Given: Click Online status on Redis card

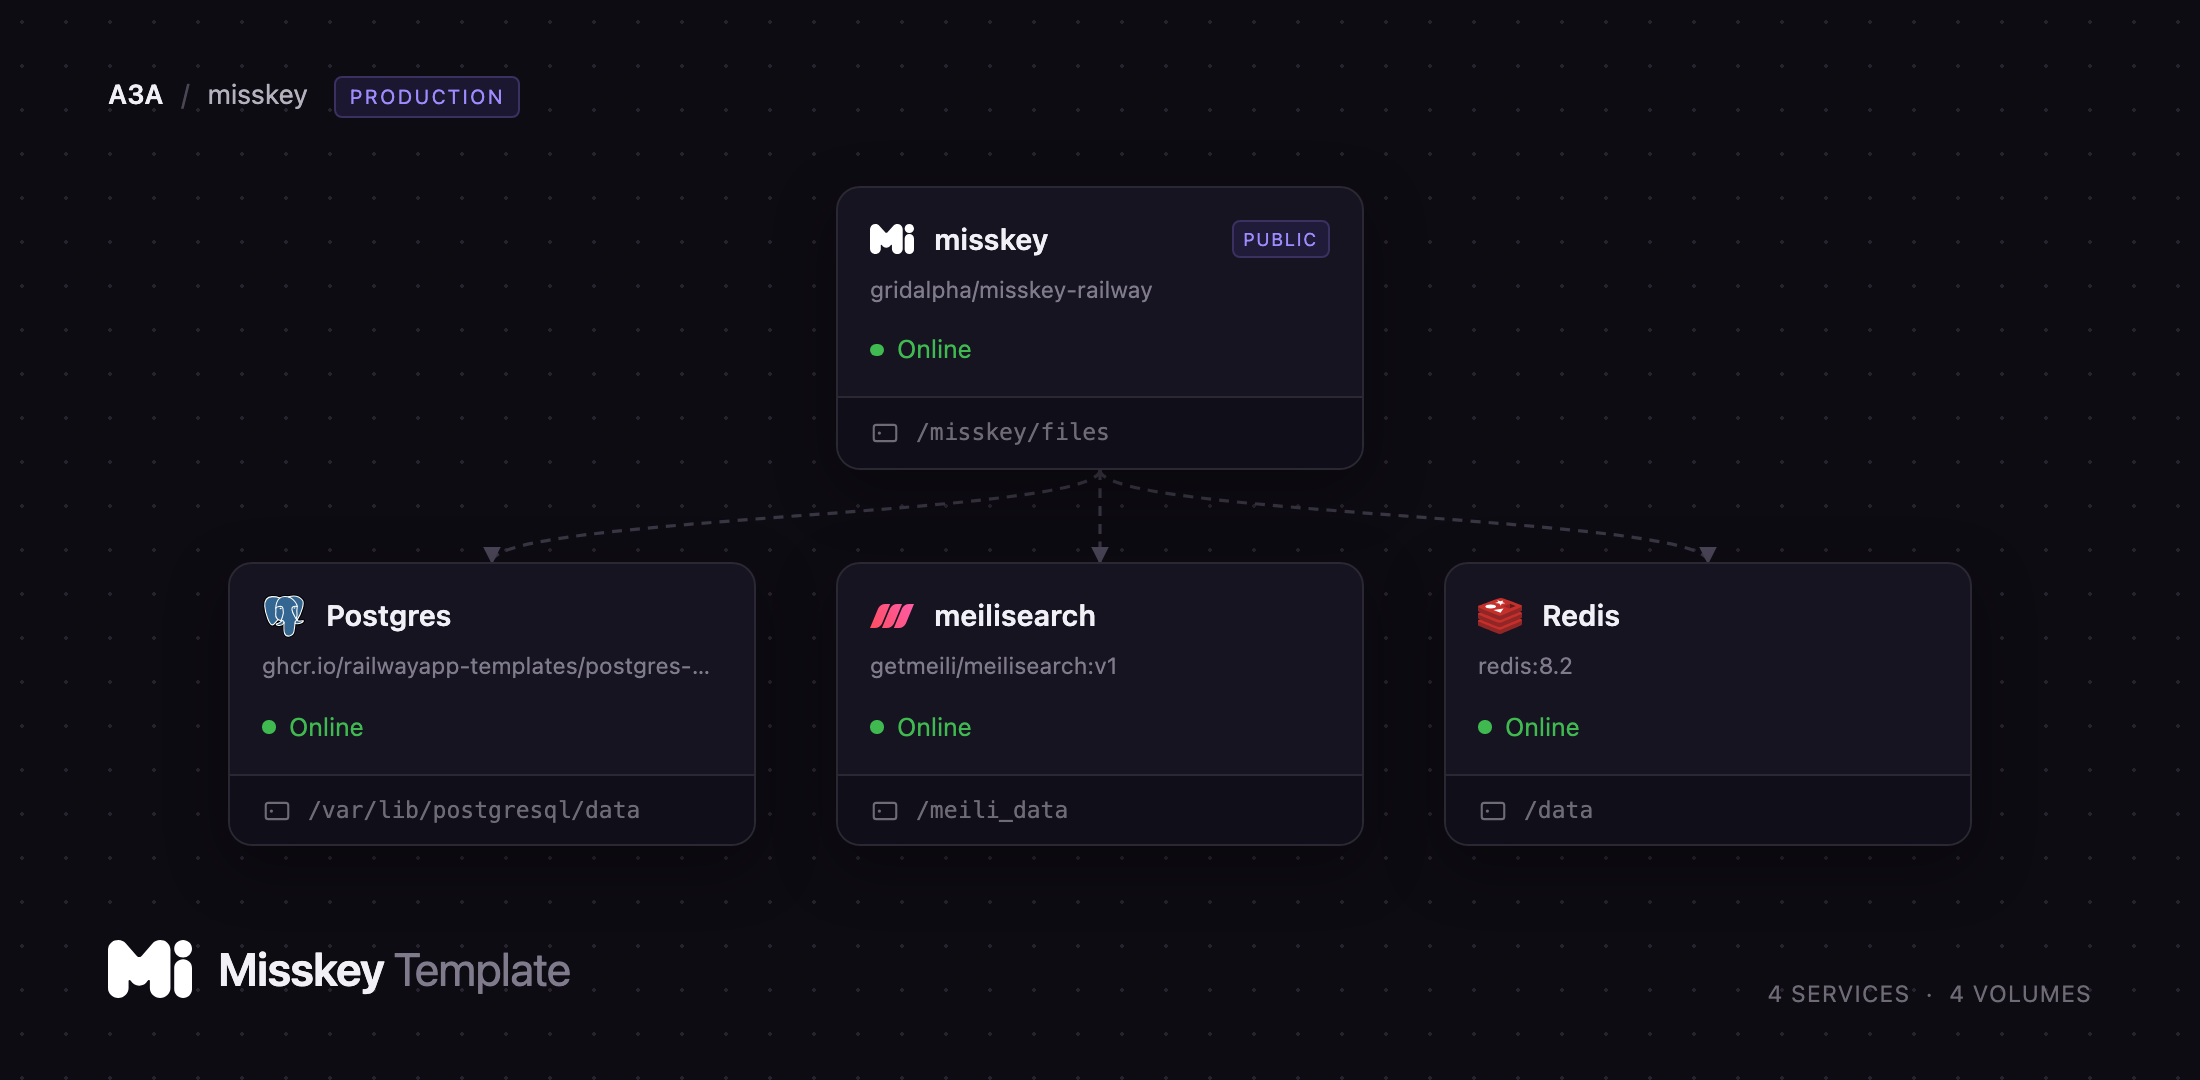Looking at the screenshot, I should coord(1542,727).
